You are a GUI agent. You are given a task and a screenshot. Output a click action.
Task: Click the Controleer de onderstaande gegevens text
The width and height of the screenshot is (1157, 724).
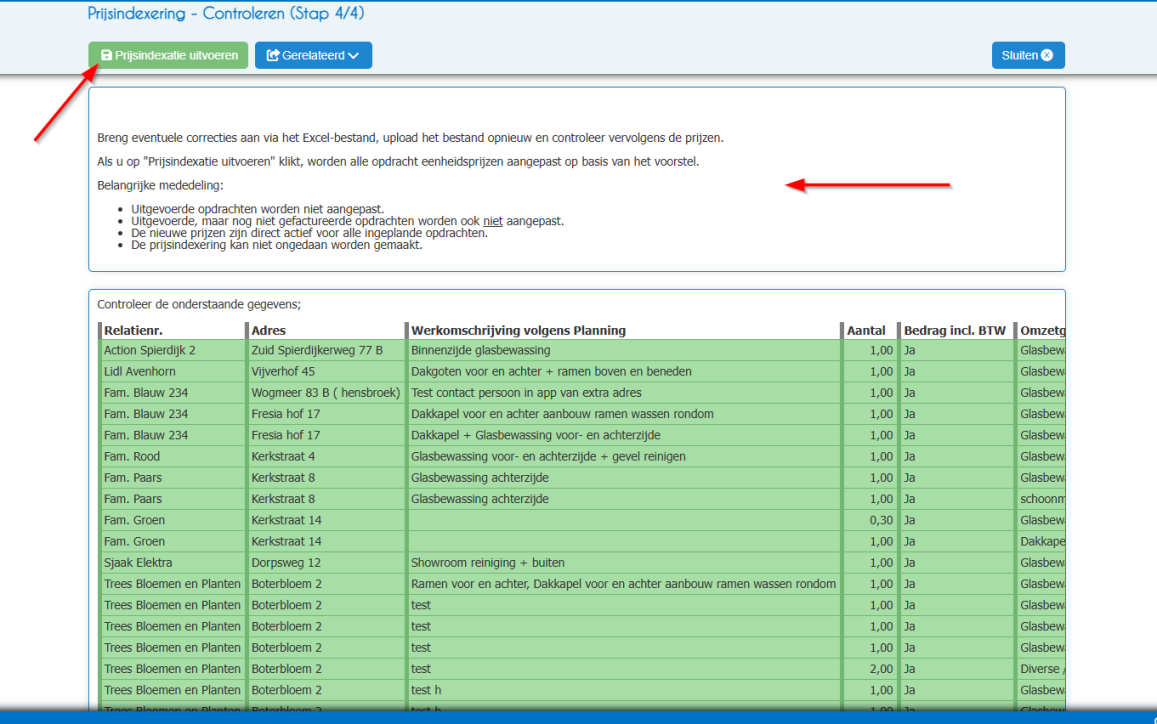(199, 305)
